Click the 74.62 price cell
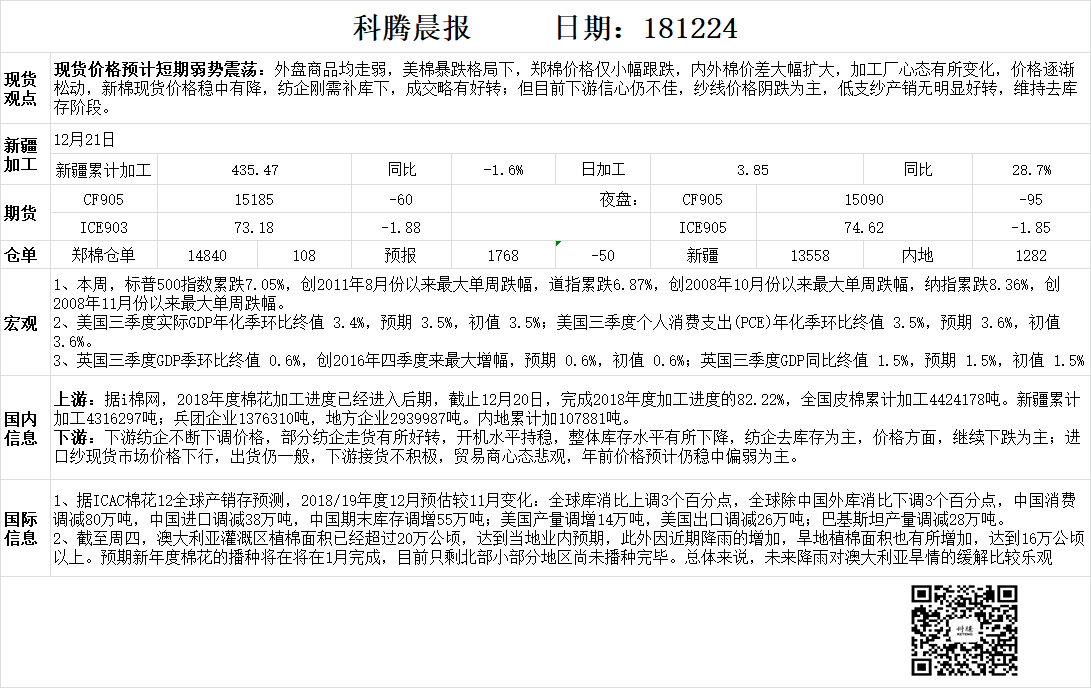 coord(864,228)
